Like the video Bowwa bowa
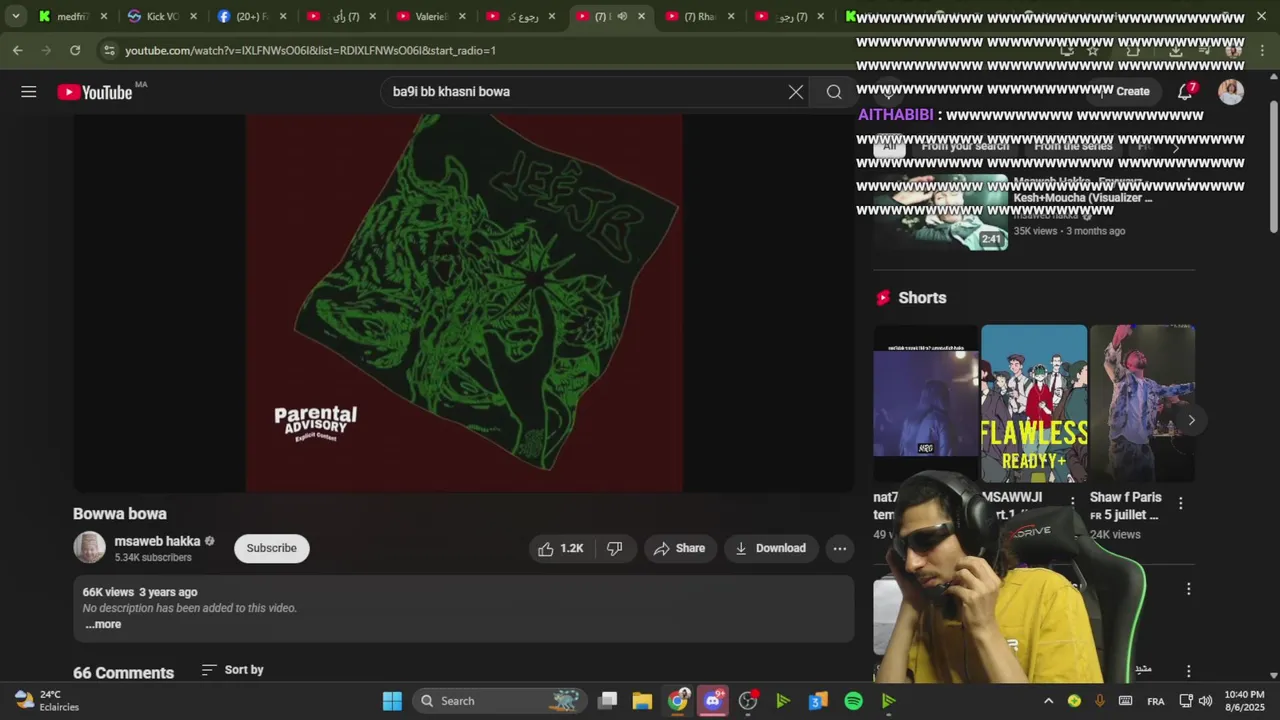 pyautogui.click(x=560, y=548)
